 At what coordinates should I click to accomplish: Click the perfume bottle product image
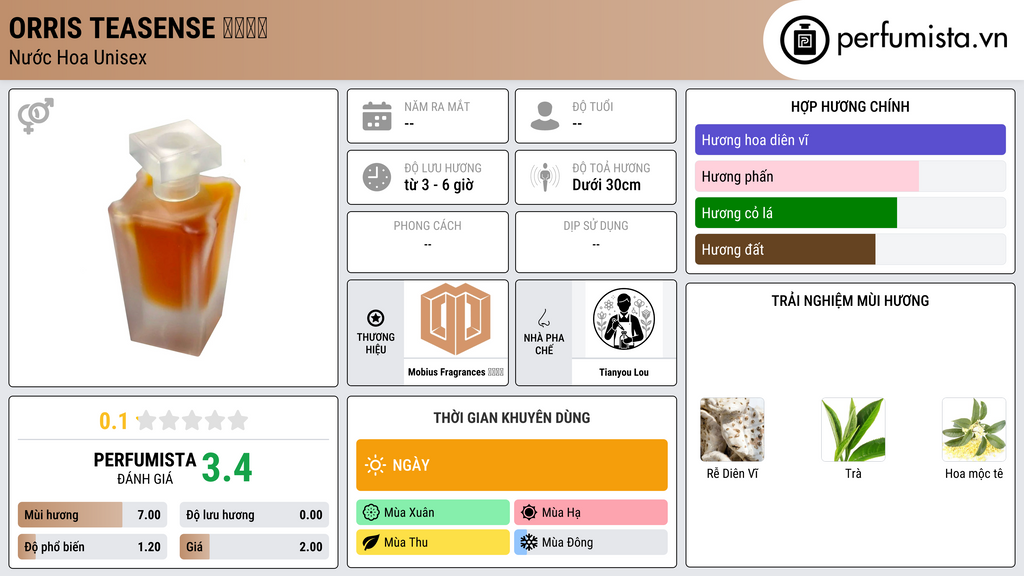pyautogui.click(x=175, y=238)
